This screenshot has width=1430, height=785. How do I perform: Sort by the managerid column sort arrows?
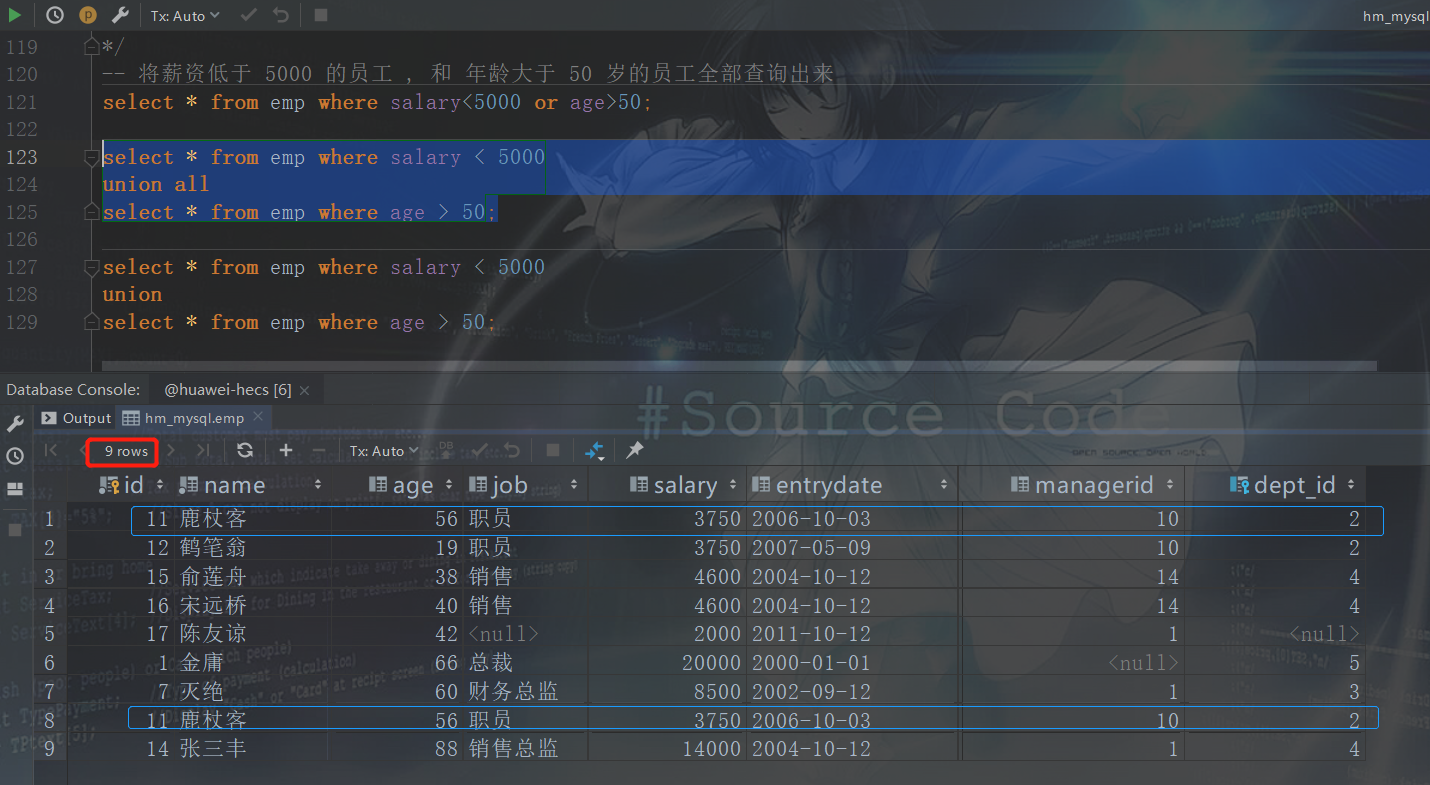click(1169, 485)
